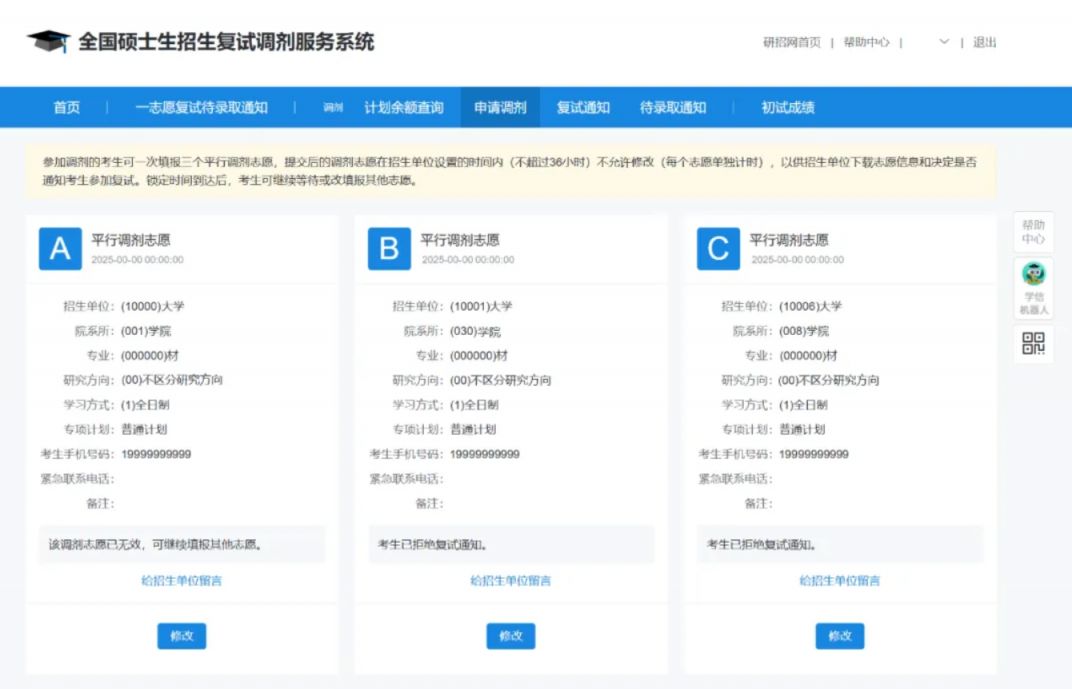Click (10000)大学 in card A
The height and width of the screenshot is (689, 1072).
pos(152,306)
